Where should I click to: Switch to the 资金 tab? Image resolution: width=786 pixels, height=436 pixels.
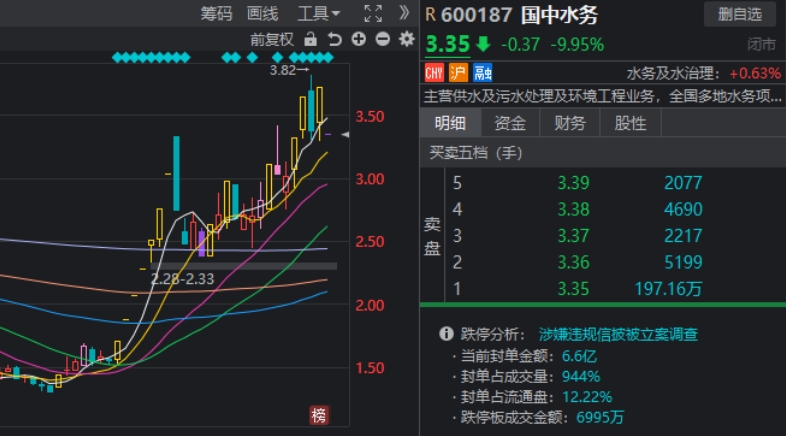click(510, 123)
